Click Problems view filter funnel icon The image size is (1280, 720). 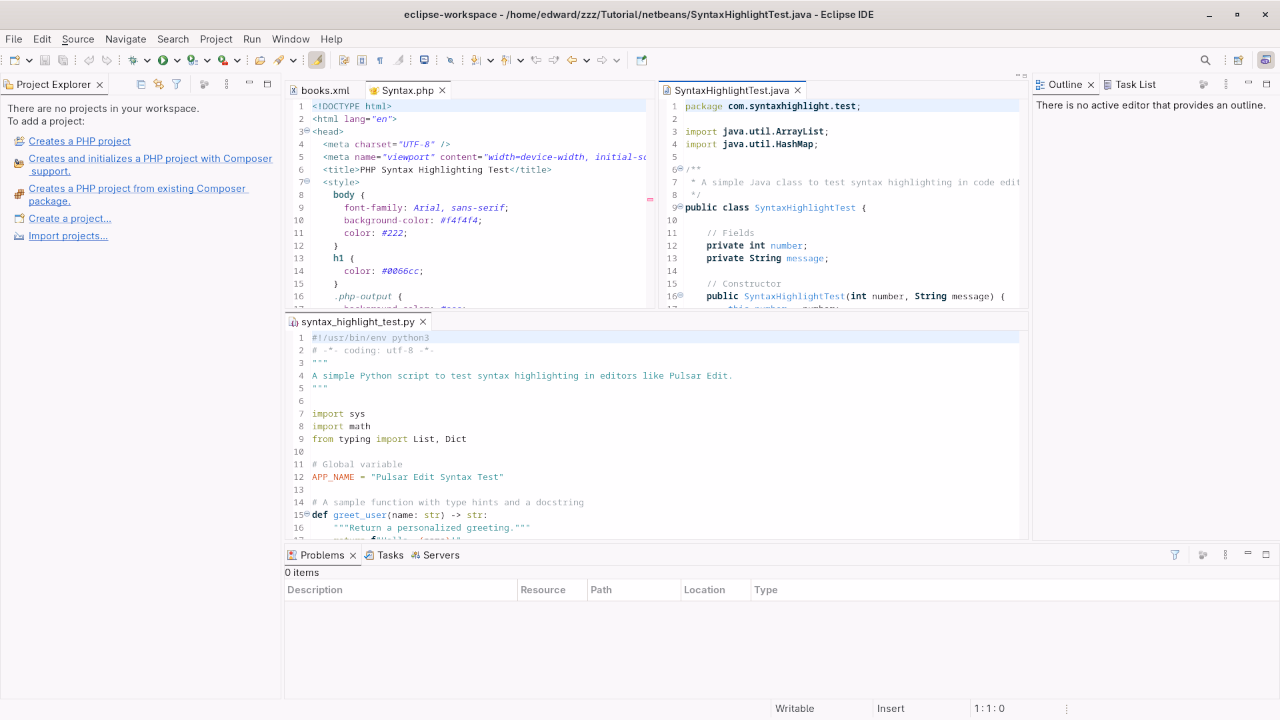click(x=1175, y=555)
